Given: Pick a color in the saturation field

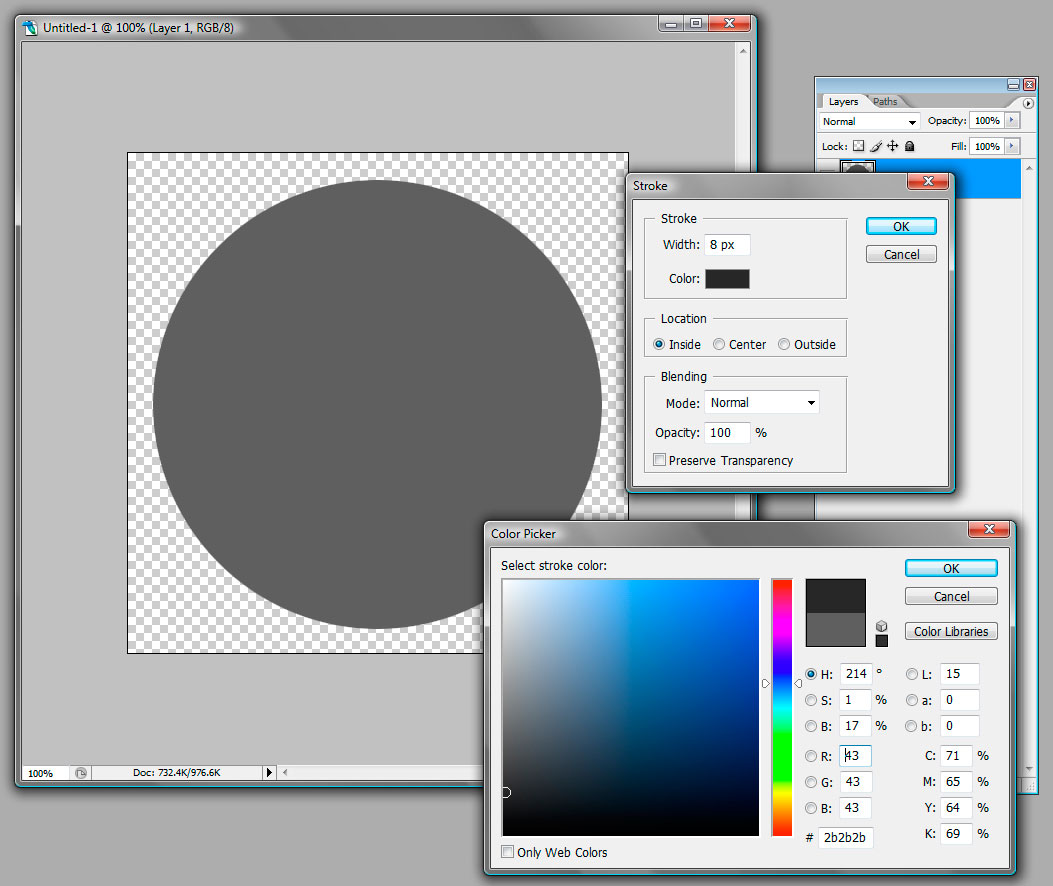Looking at the screenshot, I should point(631,707).
